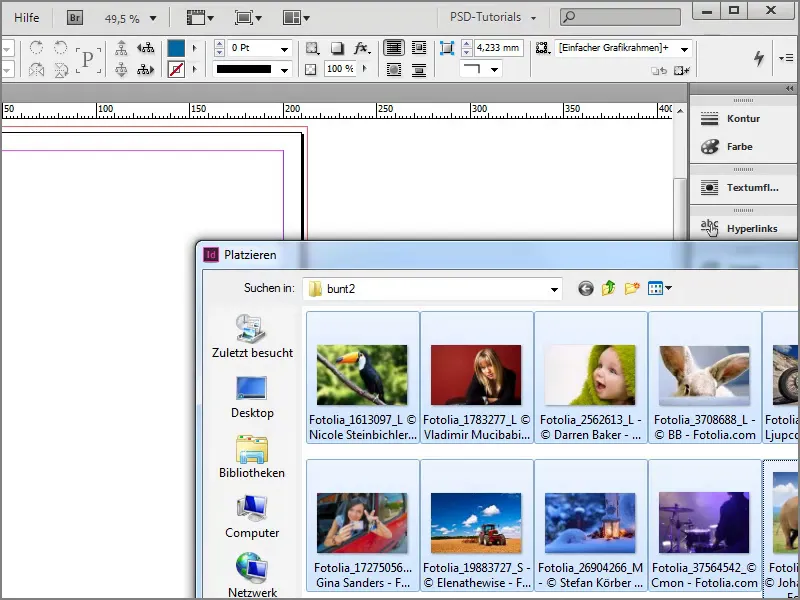Click the object style icon

pyautogui.click(x=542, y=48)
